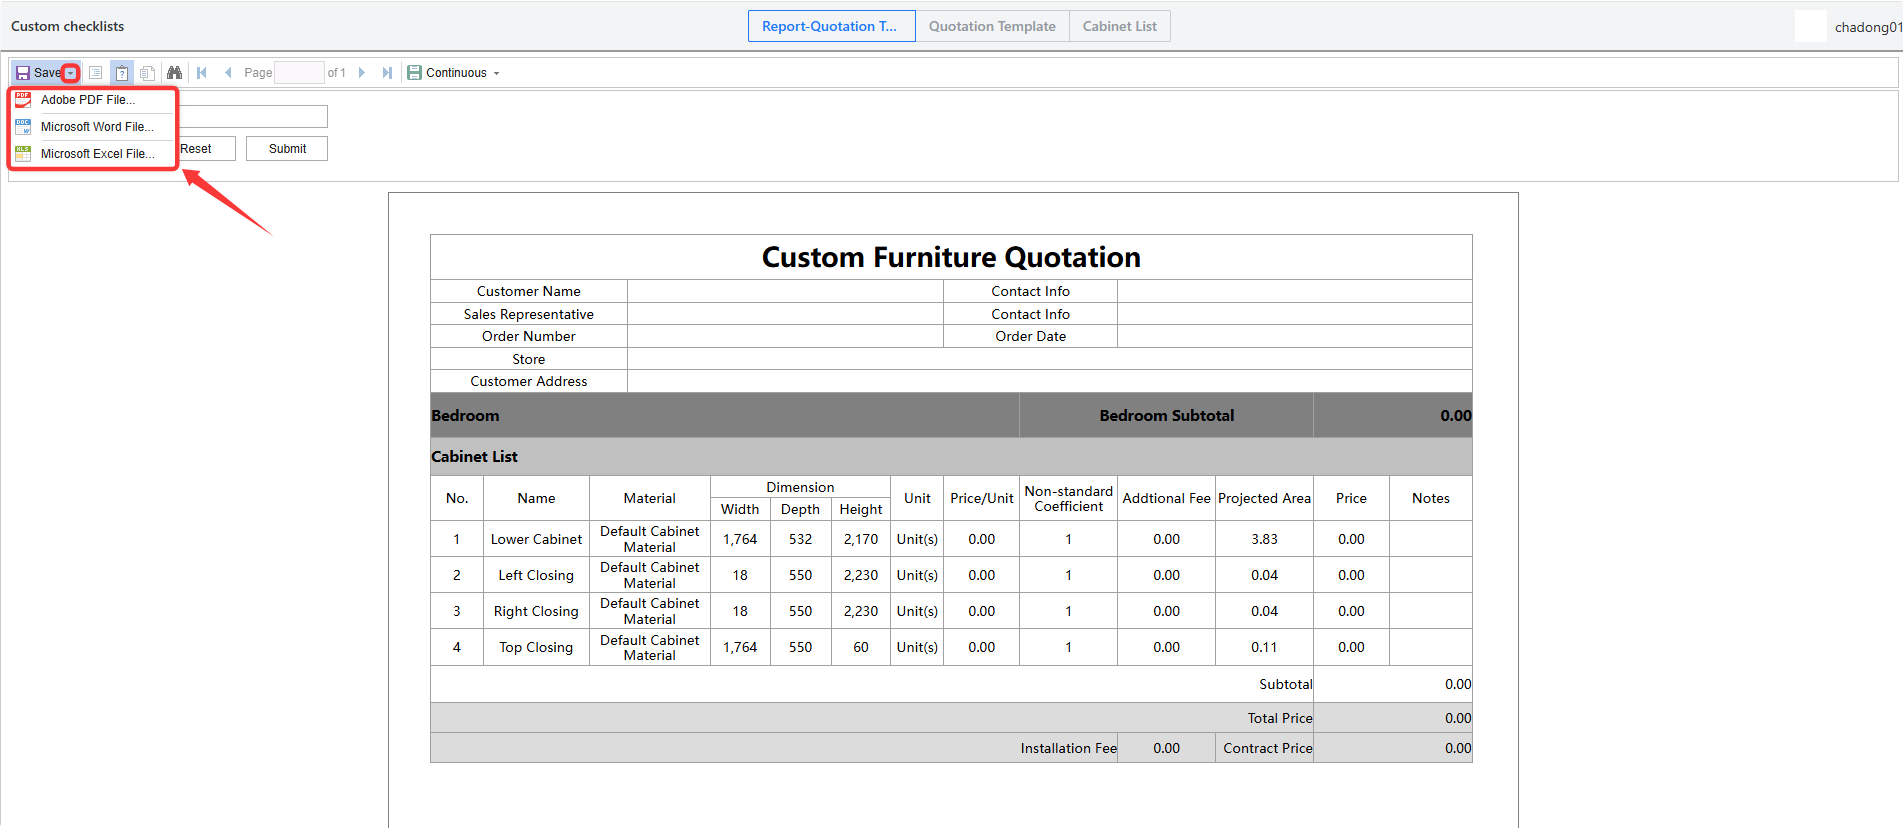Click the Depth column header
The width and height of the screenshot is (1903, 828).
pyautogui.click(x=800, y=509)
